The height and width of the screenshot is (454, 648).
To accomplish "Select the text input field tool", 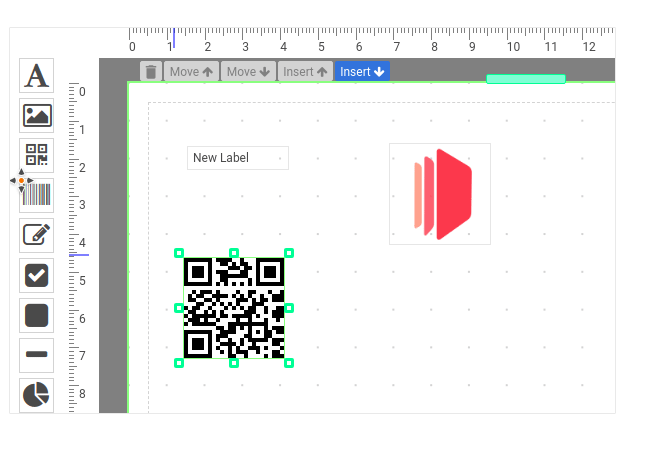I will click(x=36, y=235).
